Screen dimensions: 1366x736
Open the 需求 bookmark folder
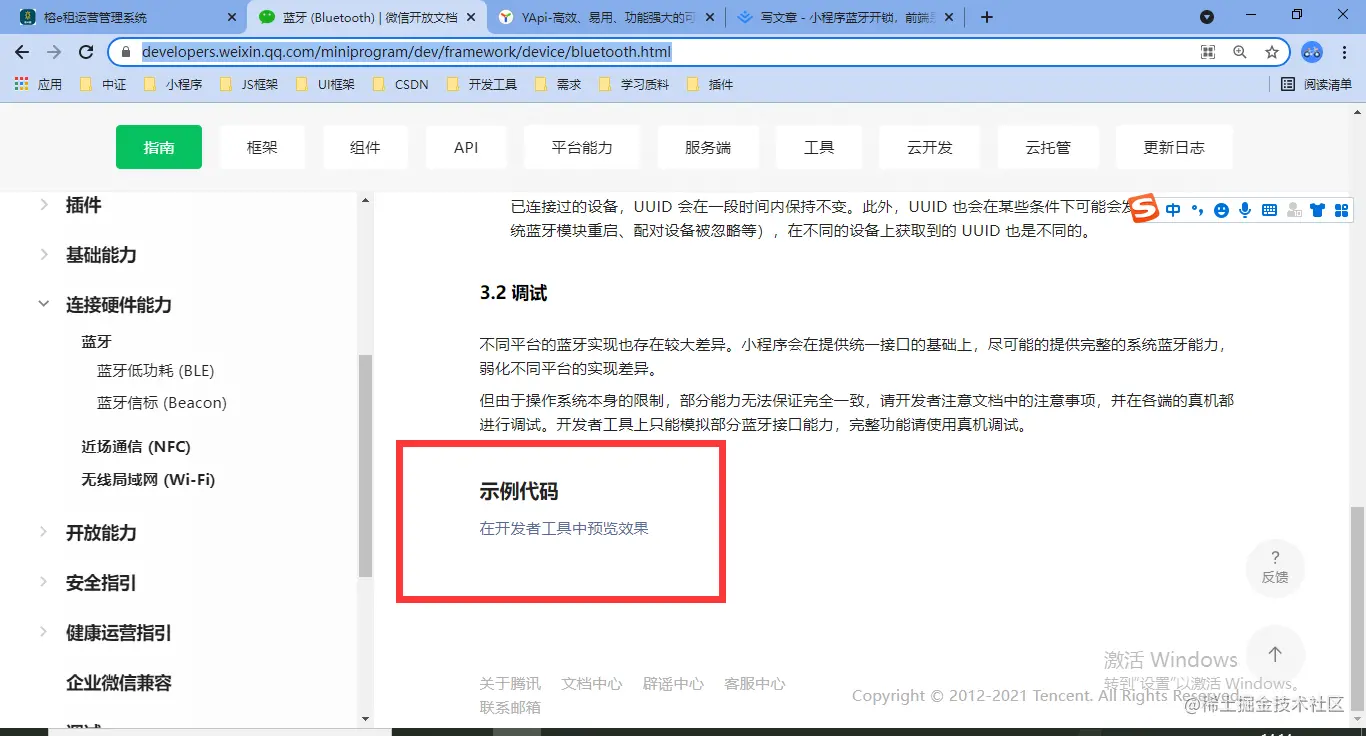click(x=558, y=85)
